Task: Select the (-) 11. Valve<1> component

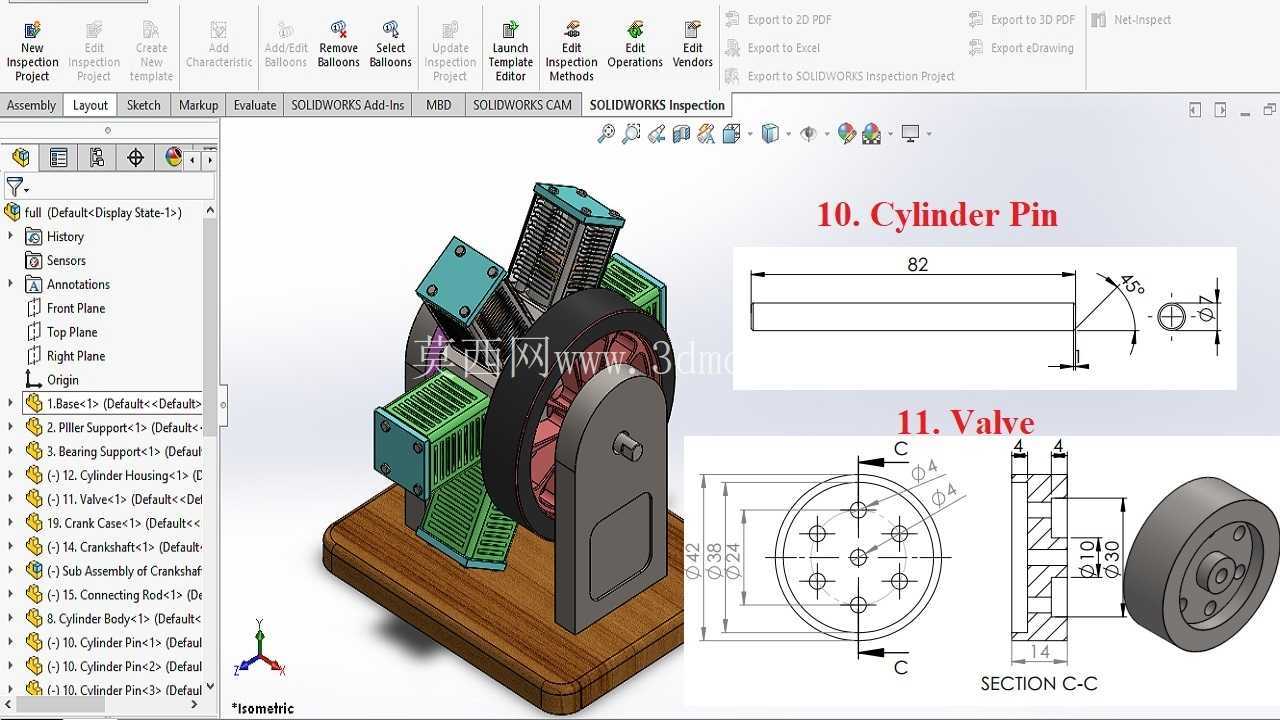Action: pos(113,499)
